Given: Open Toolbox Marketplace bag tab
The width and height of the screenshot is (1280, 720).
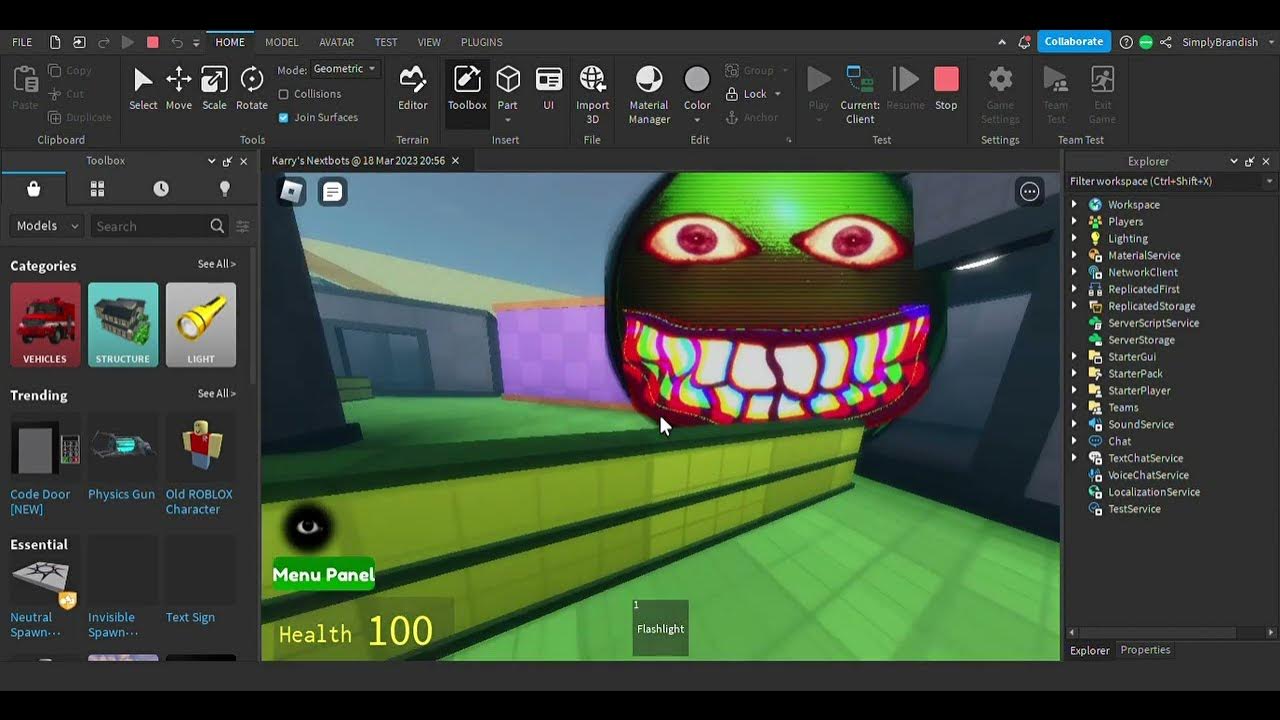Looking at the screenshot, I should (34, 189).
